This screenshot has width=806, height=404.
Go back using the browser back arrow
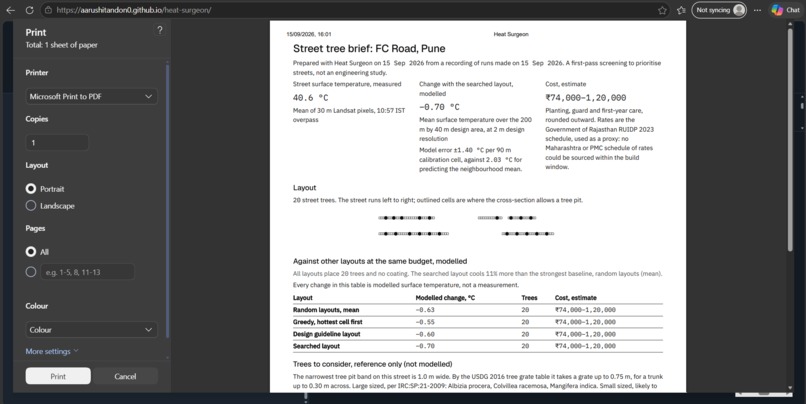[x=10, y=10]
